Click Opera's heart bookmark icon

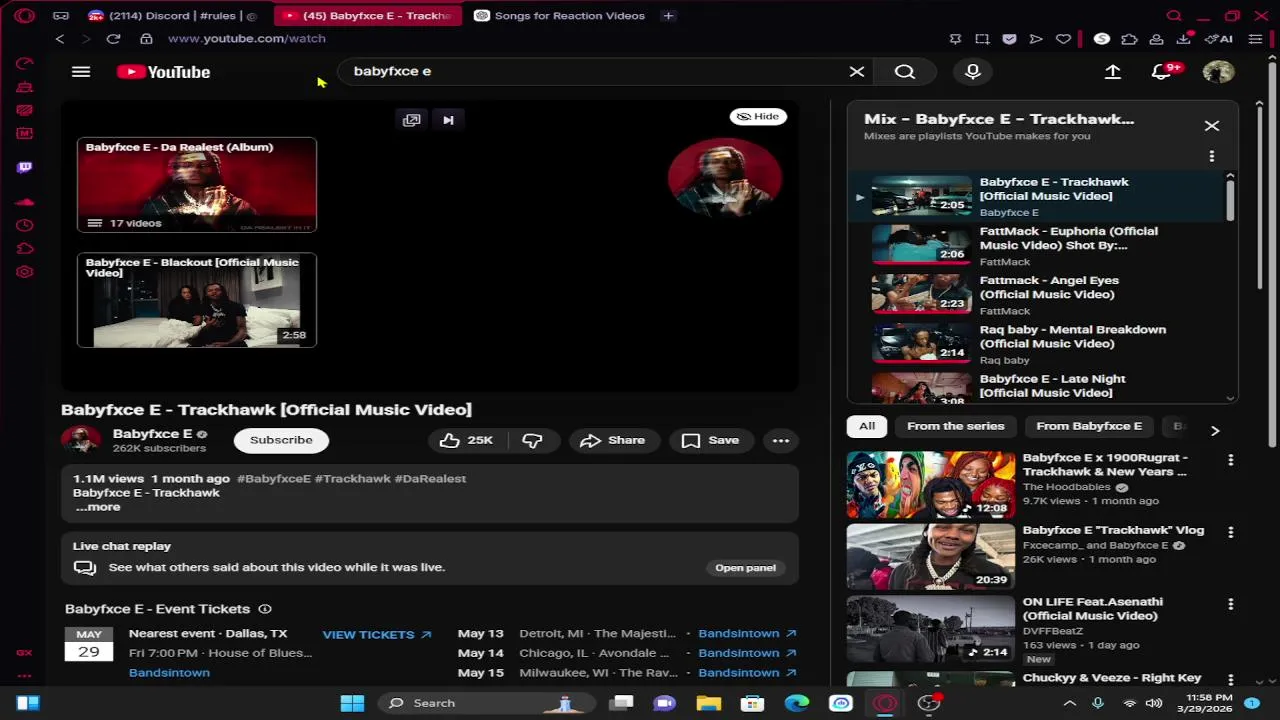[x=1063, y=39]
